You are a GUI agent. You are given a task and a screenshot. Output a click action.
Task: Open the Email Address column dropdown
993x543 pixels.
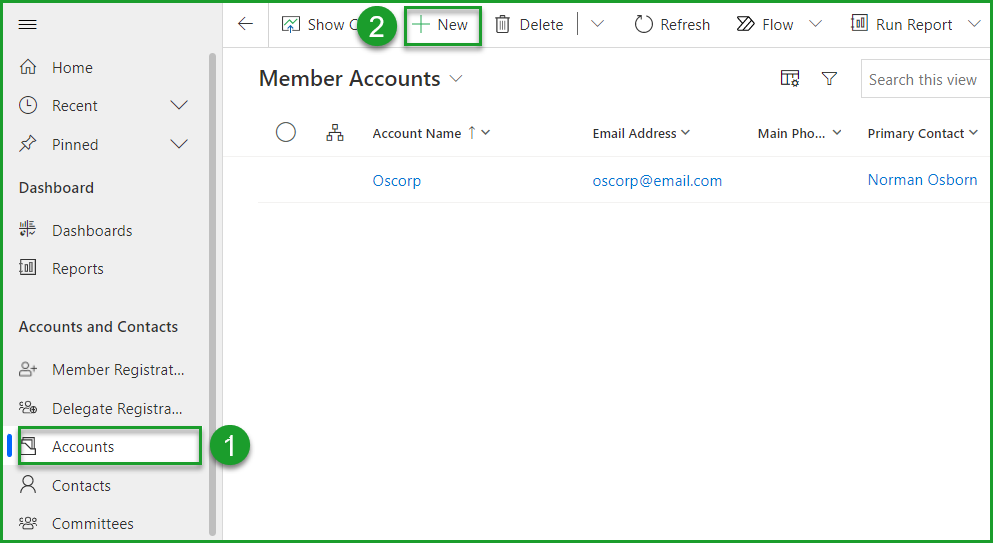(x=686, y=133)
